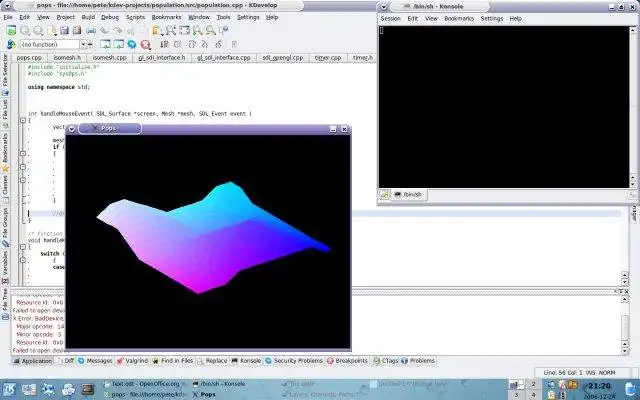The width and height of the screenshot is (640, 400).
Task: Click the Save floppy disk icon
Action: 64,30
